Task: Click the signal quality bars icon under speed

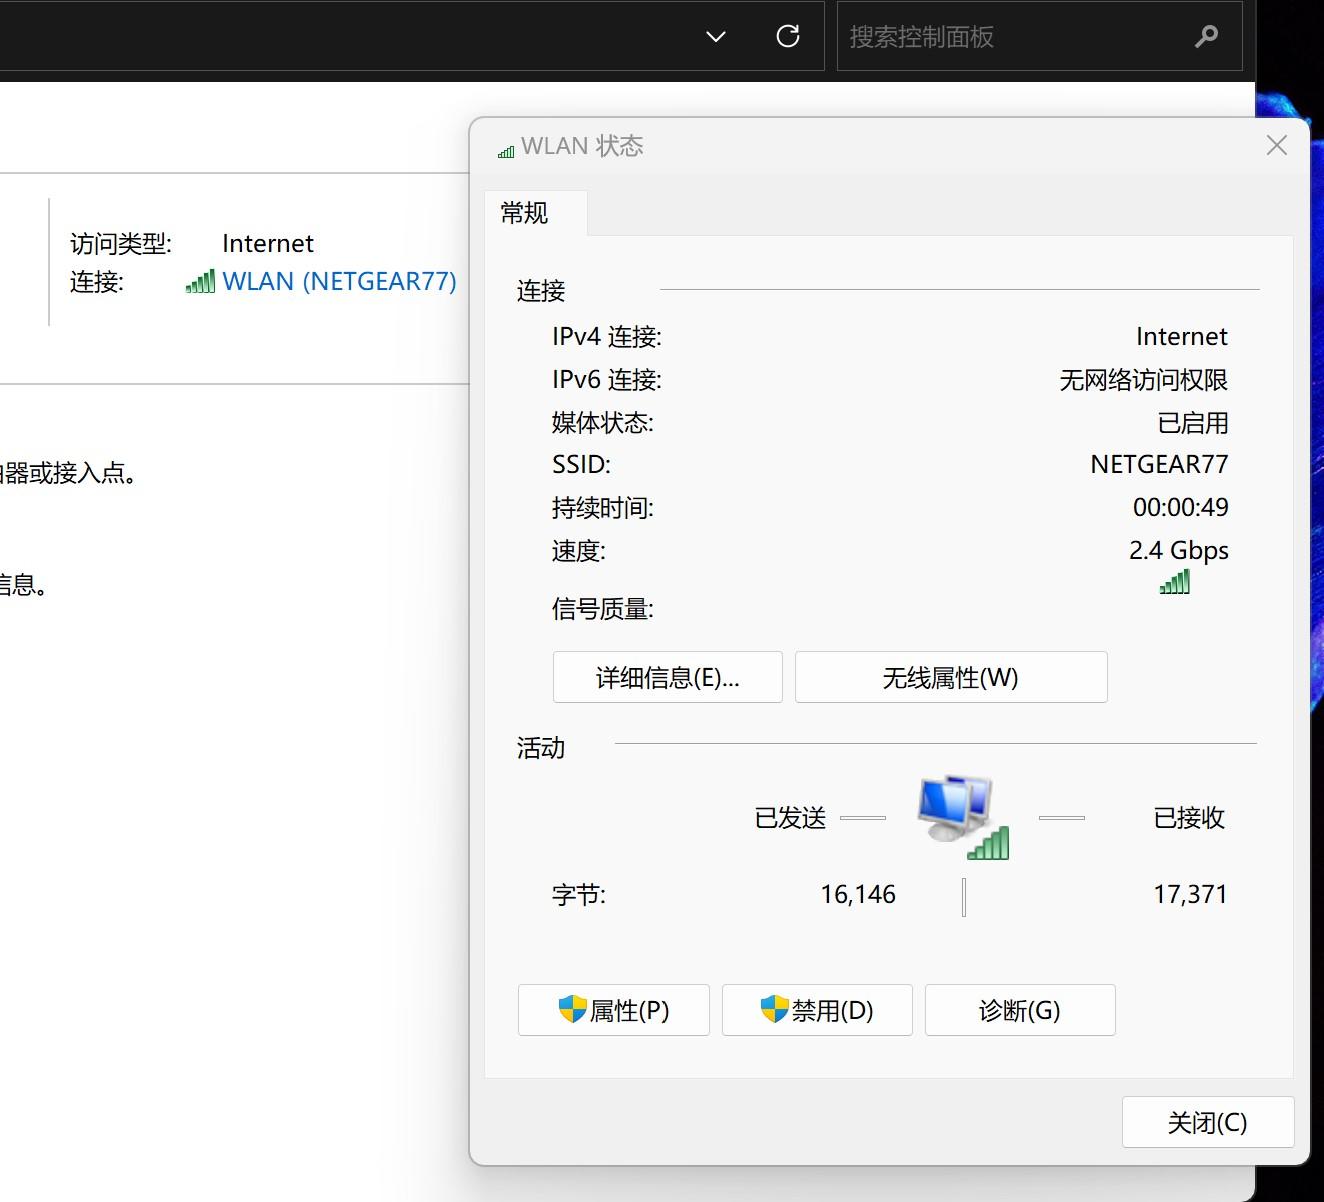Action: [1175, 582]
